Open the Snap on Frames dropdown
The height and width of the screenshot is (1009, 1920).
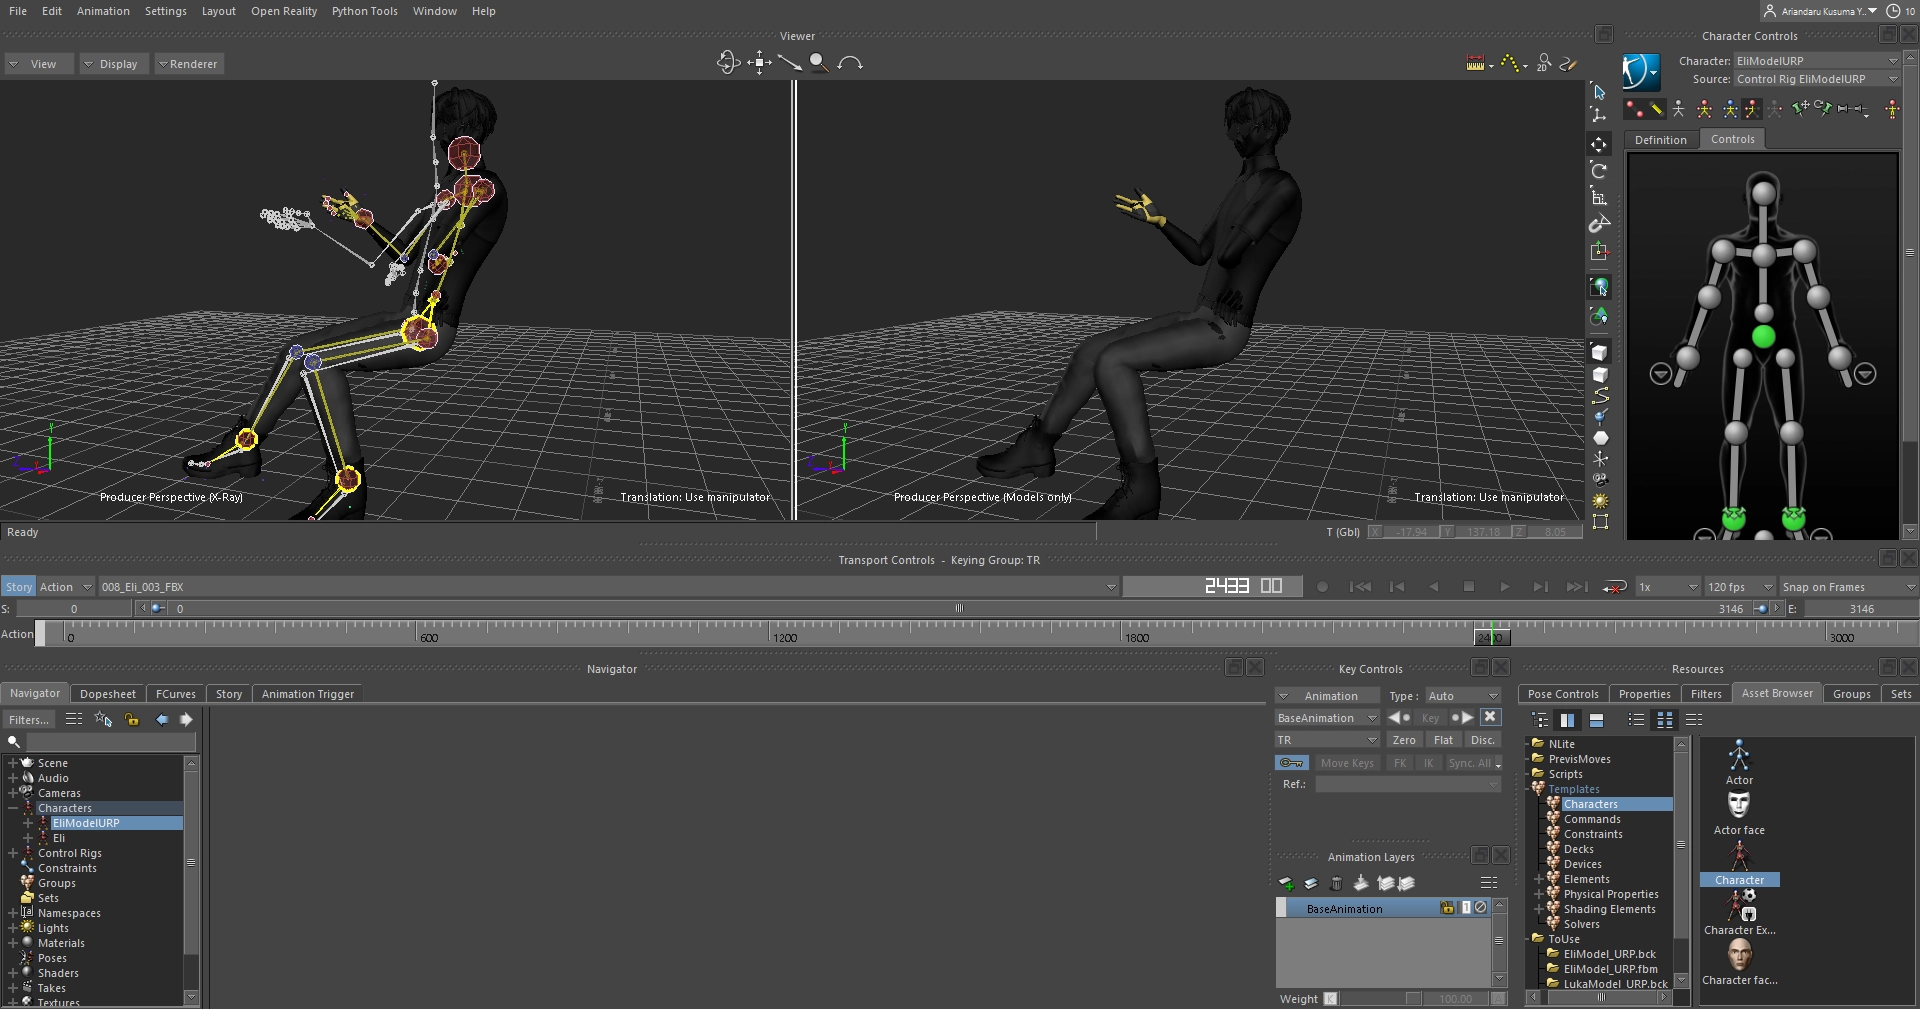tap(1849, 587)
